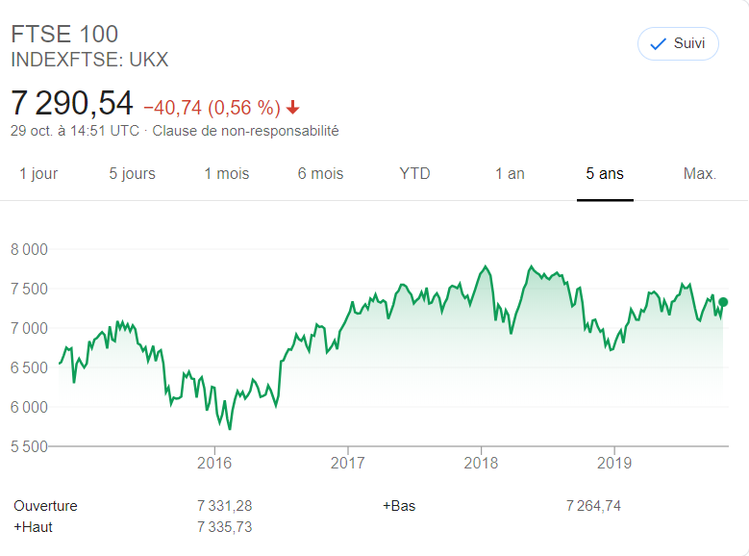Screen dimensions: 749x556
Task: Toggle the Suivi follow button
Action: click(677, 44)
